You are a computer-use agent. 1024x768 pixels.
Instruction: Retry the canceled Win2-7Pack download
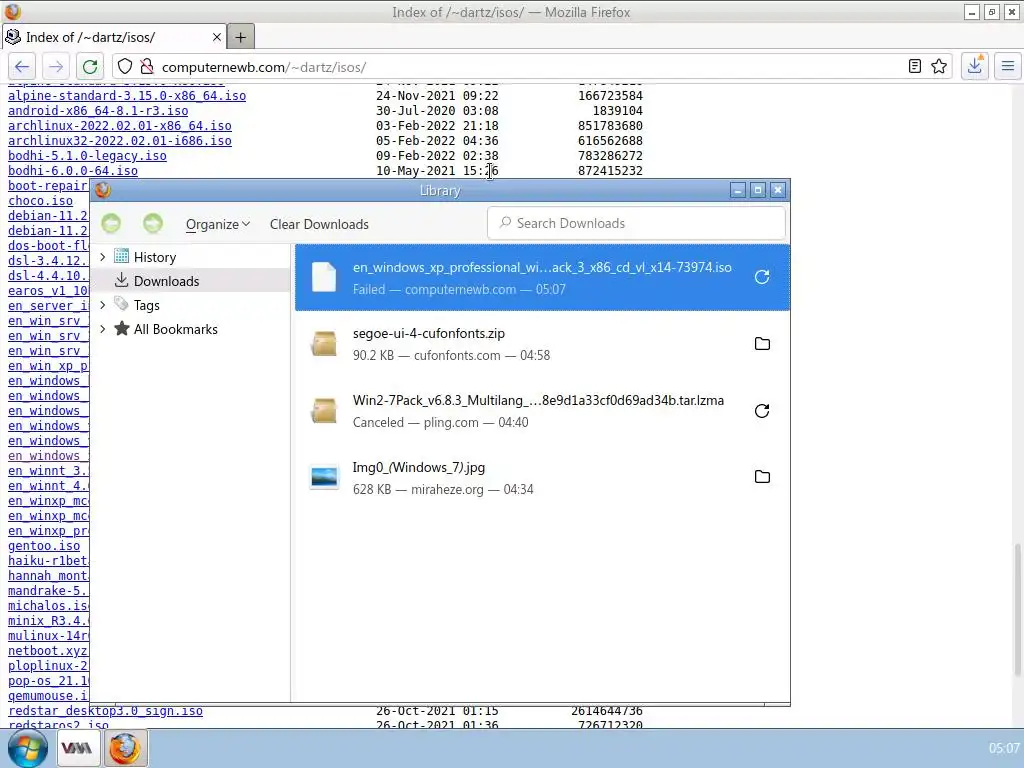761,411
